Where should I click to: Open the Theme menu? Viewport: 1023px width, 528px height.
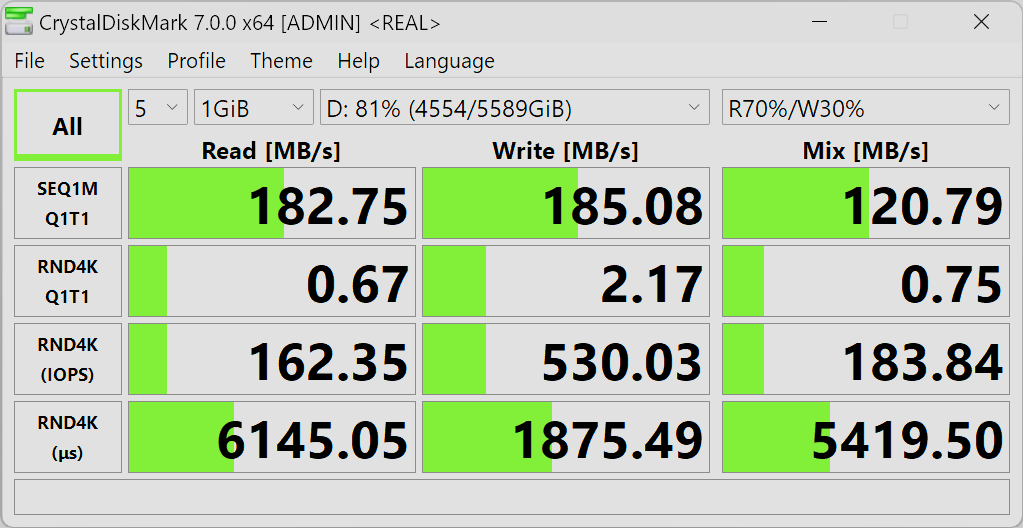point(281,61)
